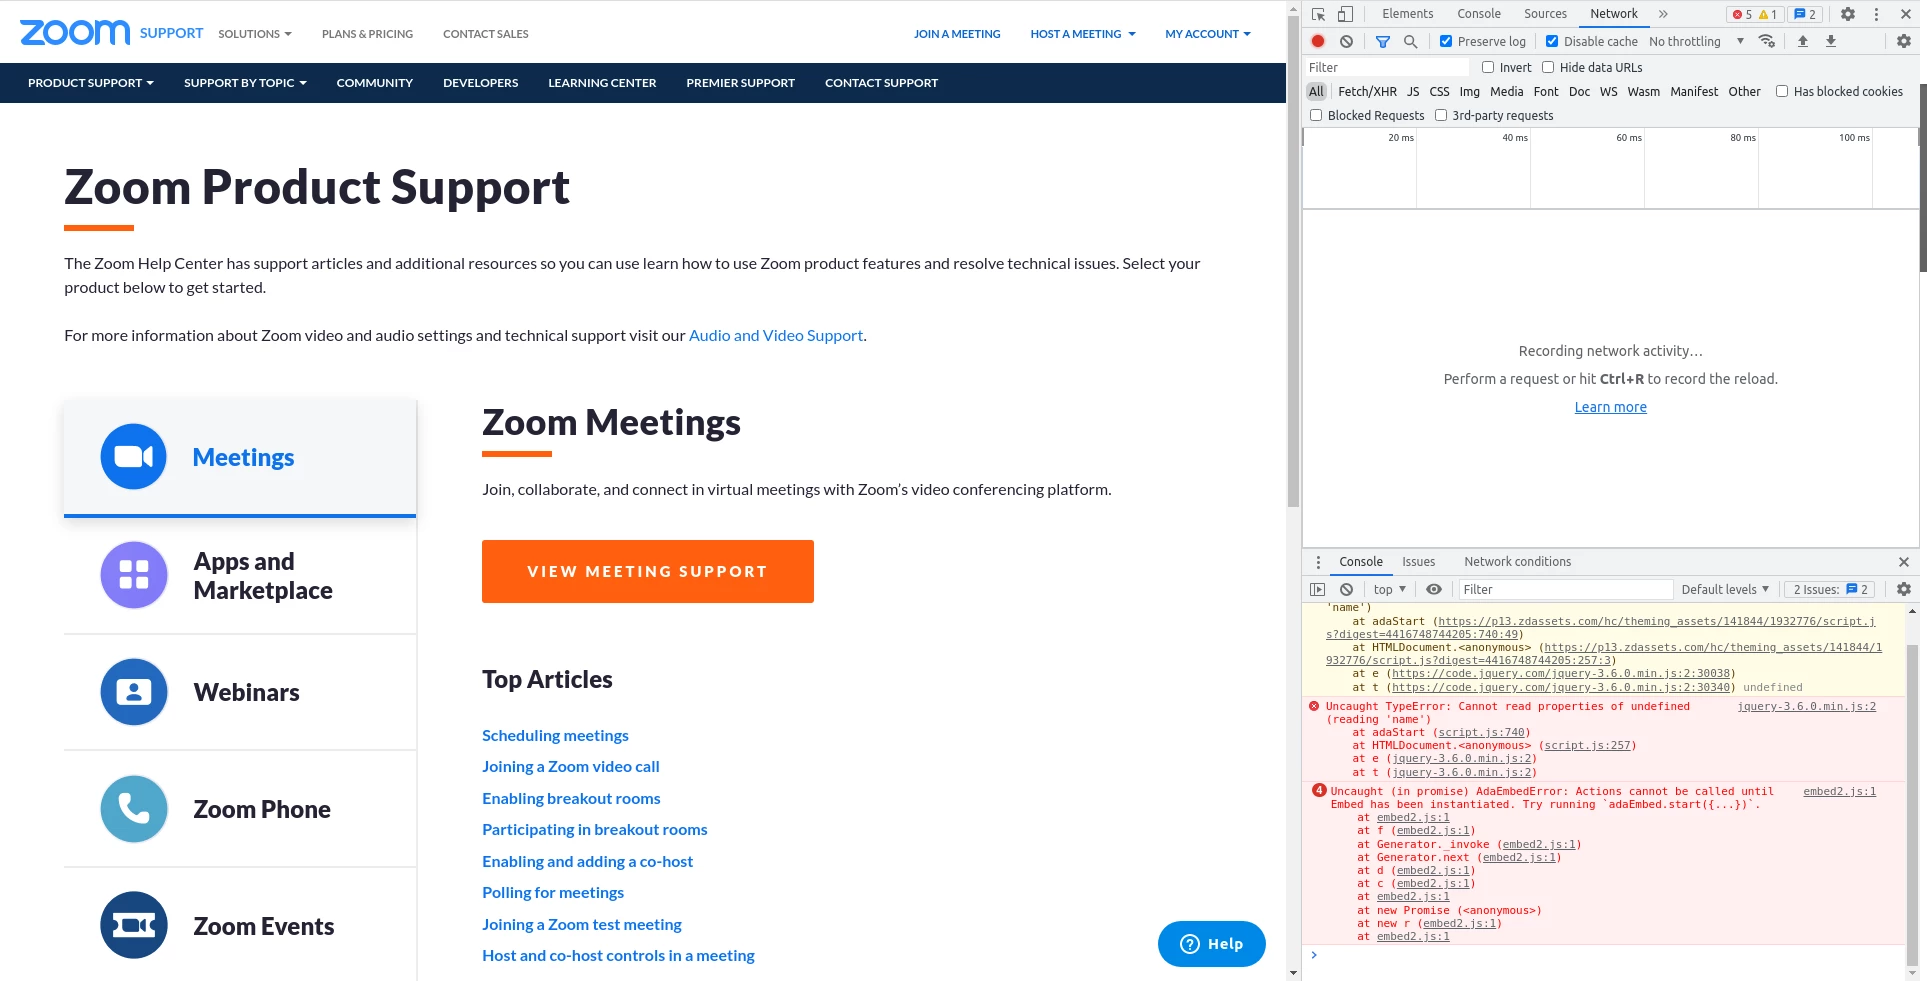Viewport: 1927px width, 981px height.
Task: Clear console icon
Action: tap(1346, 589)
